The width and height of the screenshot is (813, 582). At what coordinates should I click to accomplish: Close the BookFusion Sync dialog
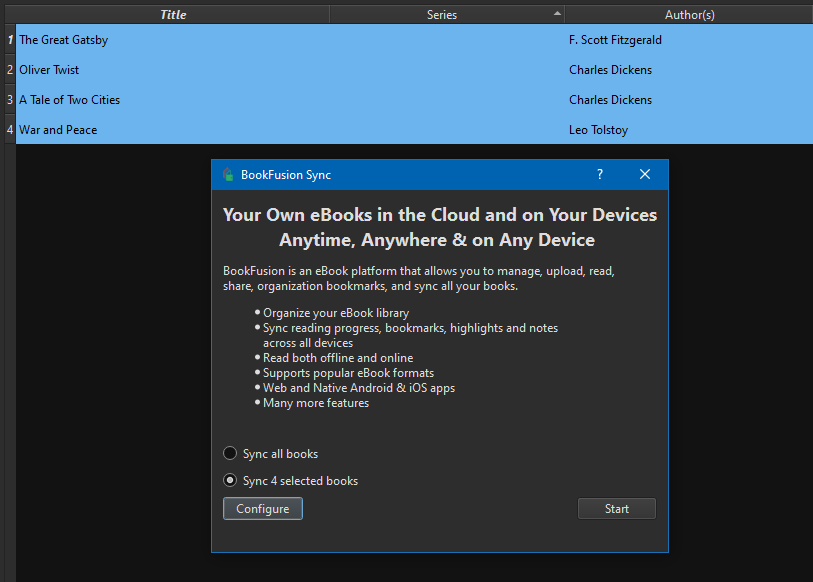[x=644, y=174]
